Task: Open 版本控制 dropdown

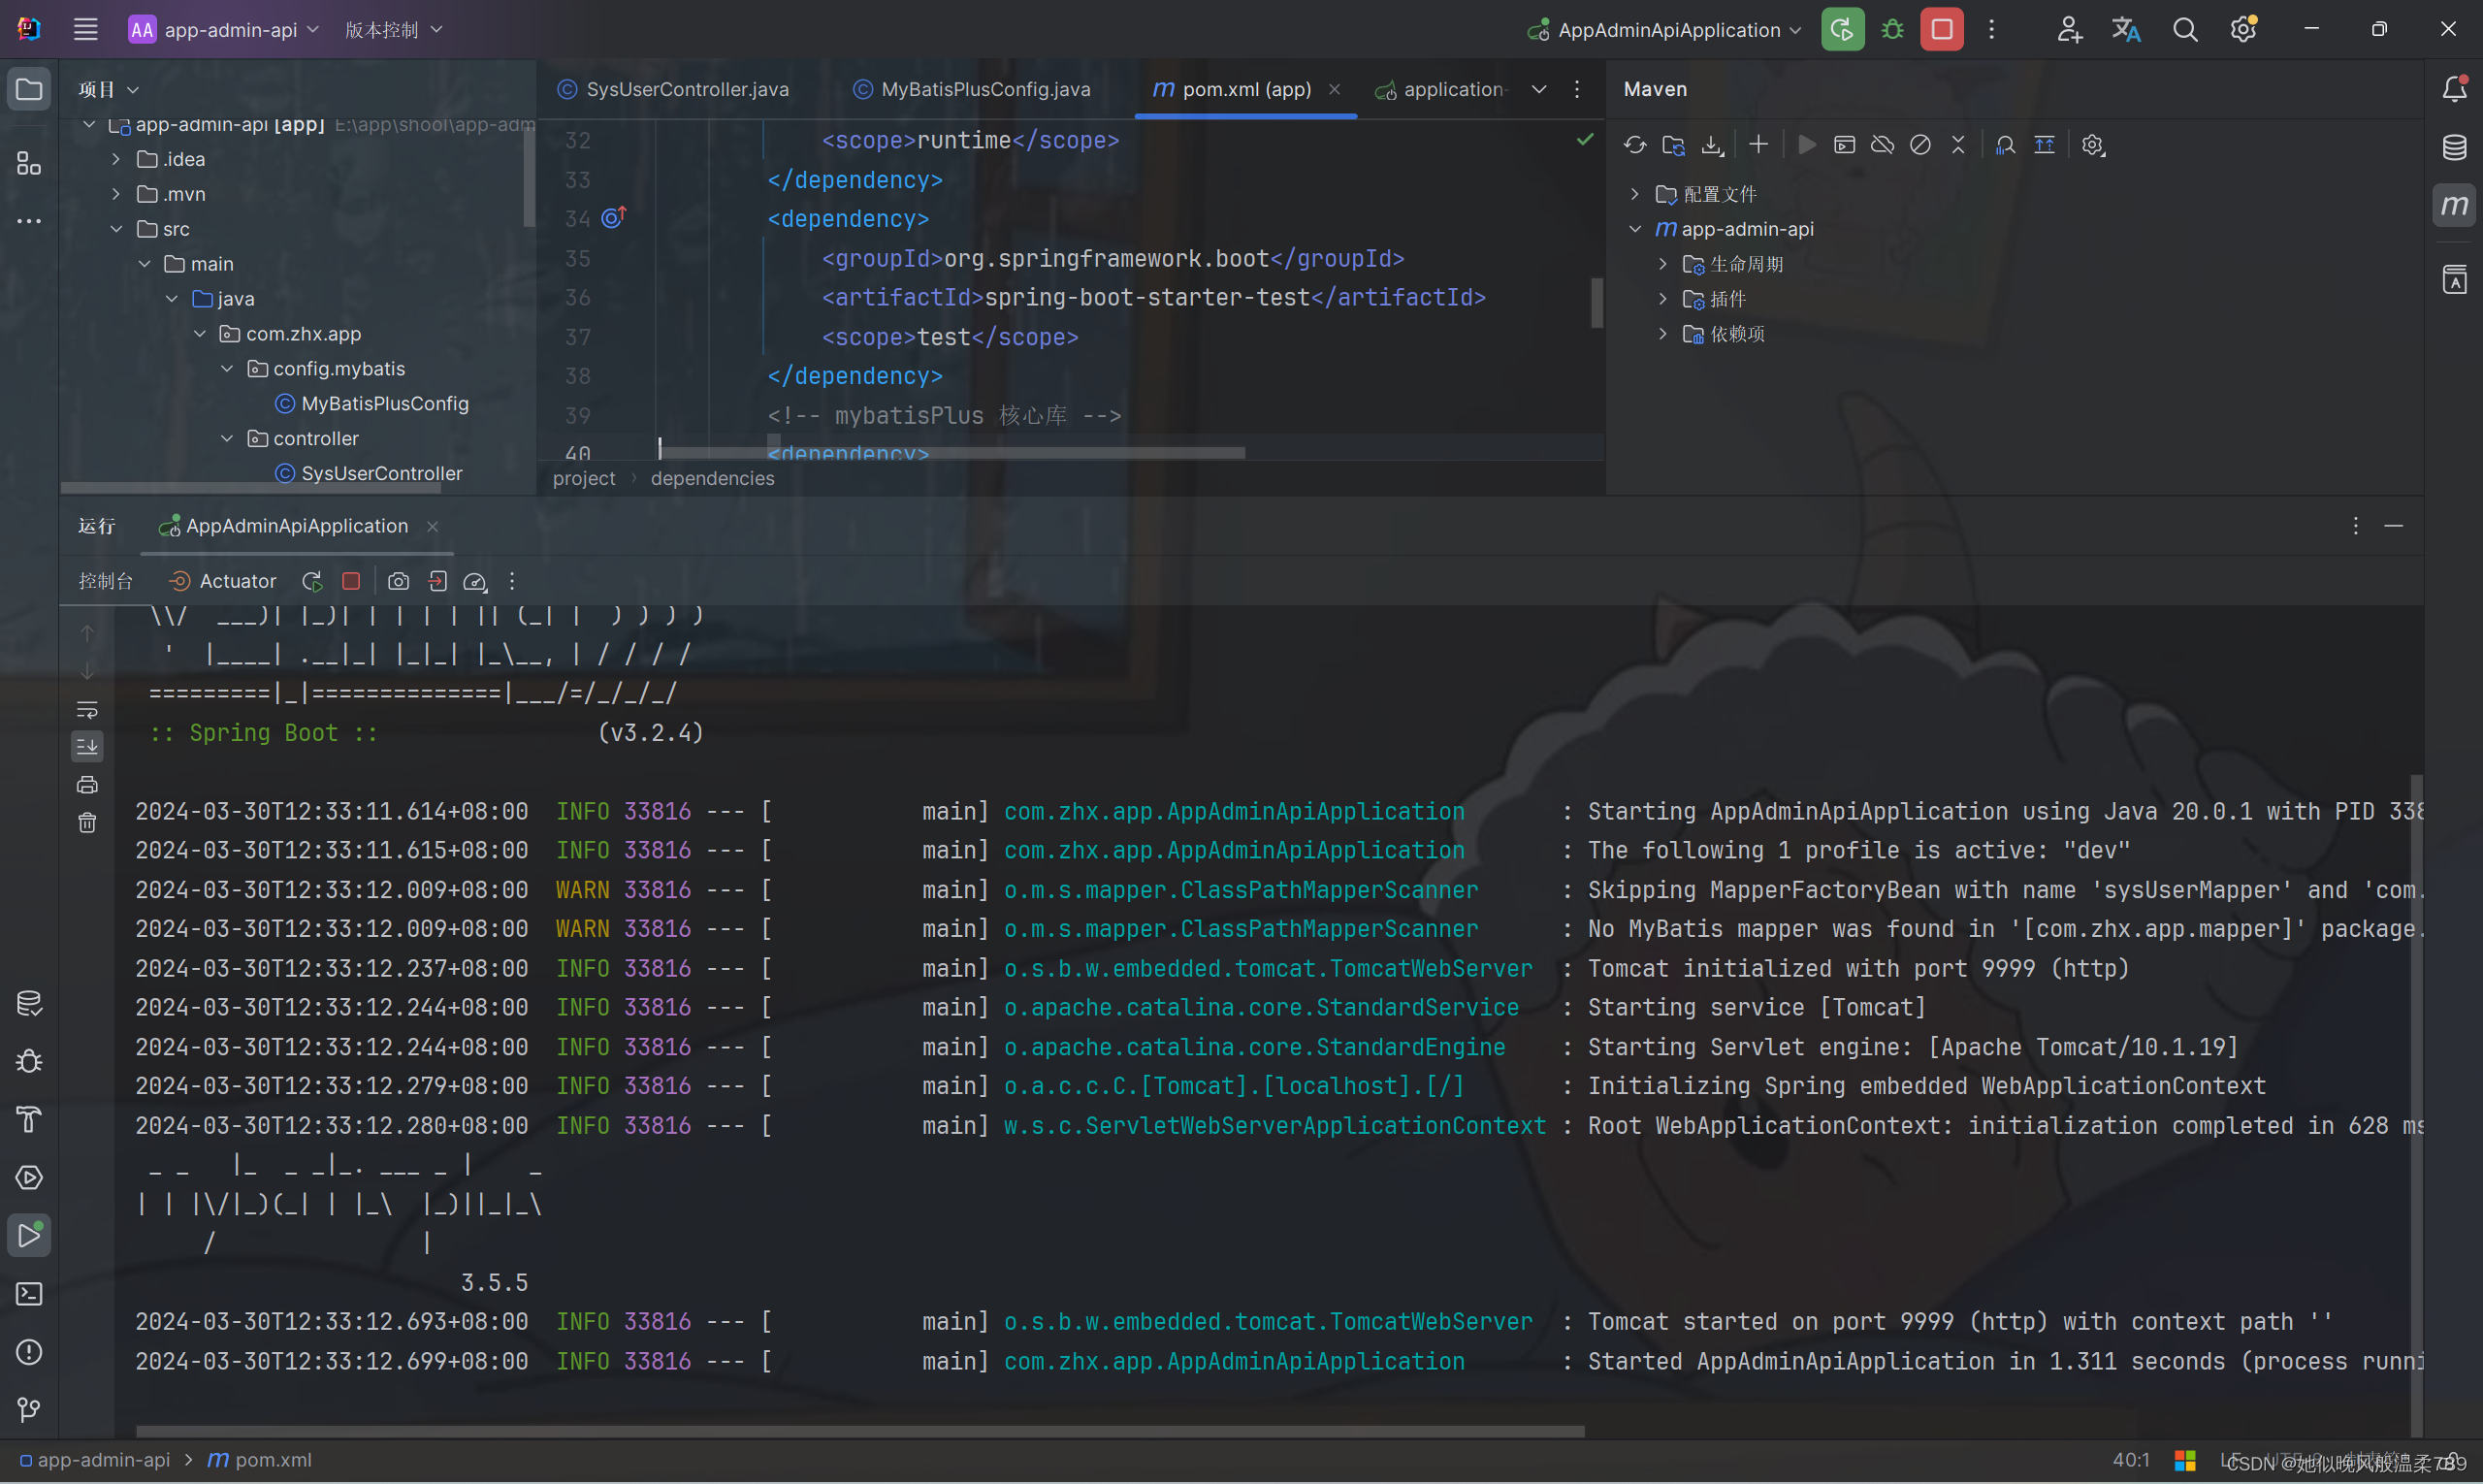Action: (x=393, y=29)
